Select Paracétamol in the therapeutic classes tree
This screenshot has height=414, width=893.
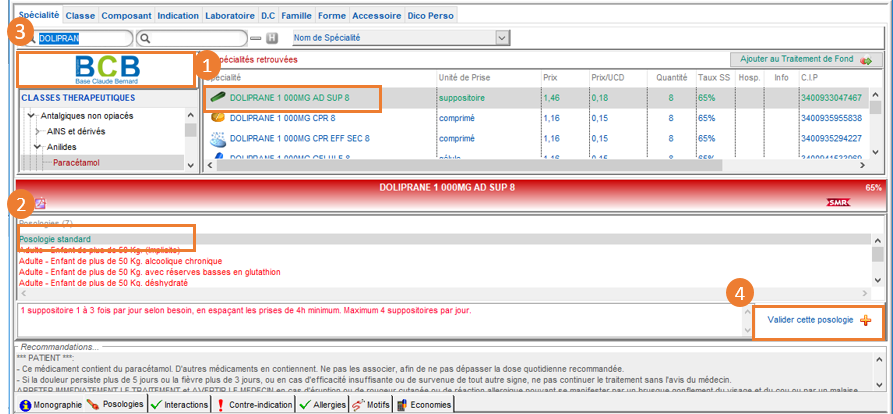click(83, 162)
